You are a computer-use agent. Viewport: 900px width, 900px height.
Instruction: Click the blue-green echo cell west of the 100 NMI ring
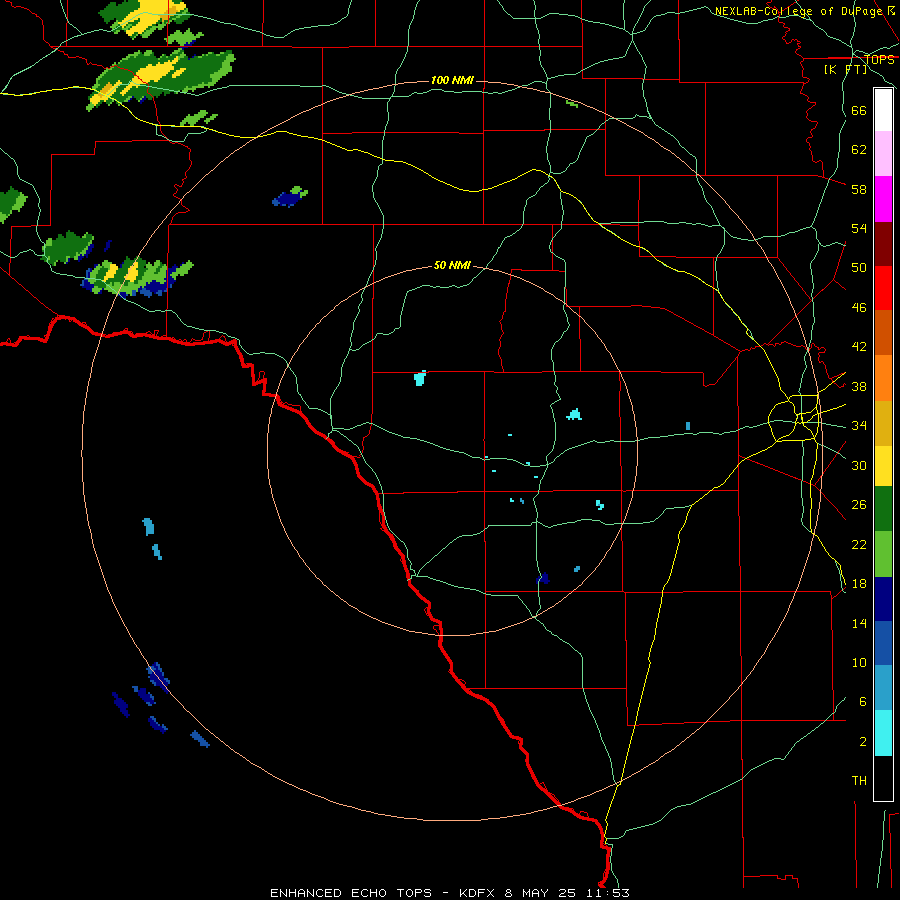pos(290,197)
